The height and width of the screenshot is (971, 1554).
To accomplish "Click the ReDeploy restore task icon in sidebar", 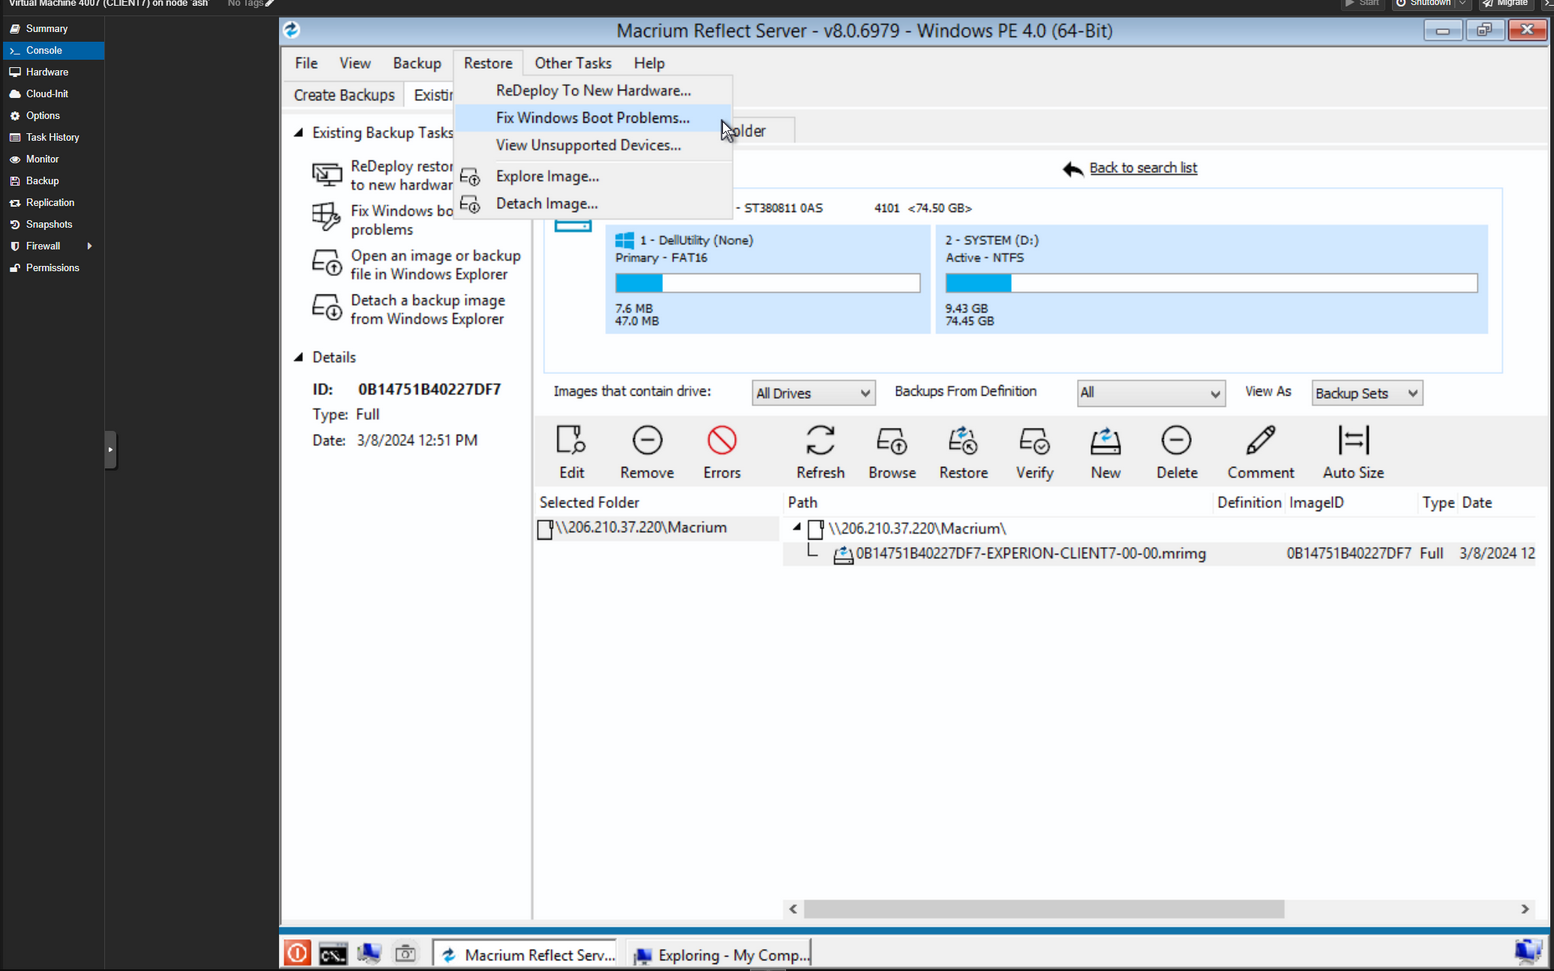I will [x=327, y=175].
